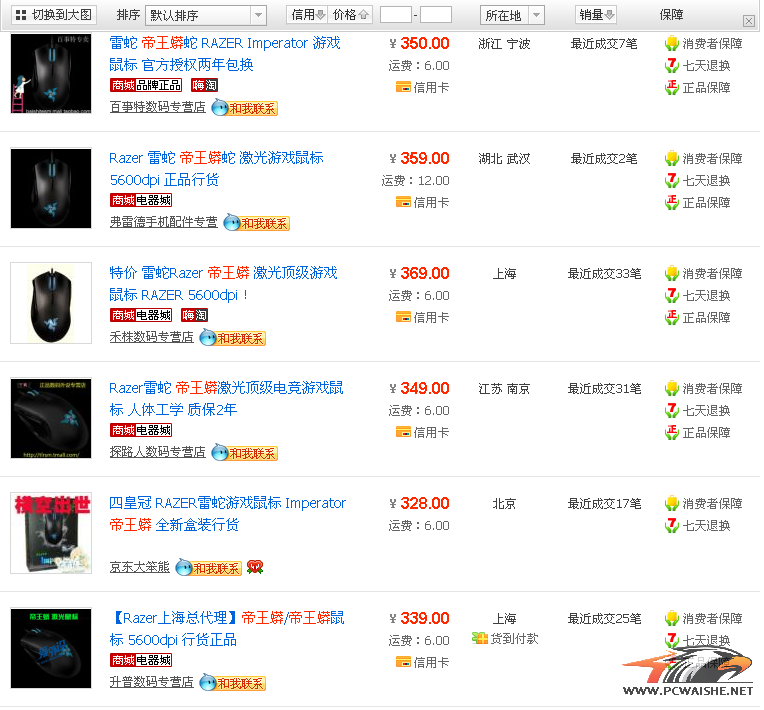Viewport: 764px width, 710px height.
Task: Open listing 四皇冠 RAZER雷蛇游戏鼠标 Imperator
Action: pos(228,514)
